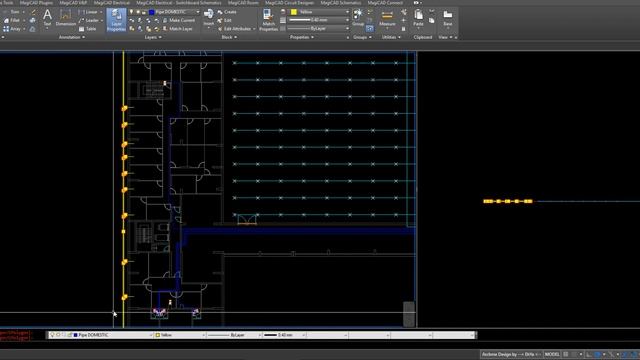Click the yellow color swatch in Properties panel

tap(294, 12)
